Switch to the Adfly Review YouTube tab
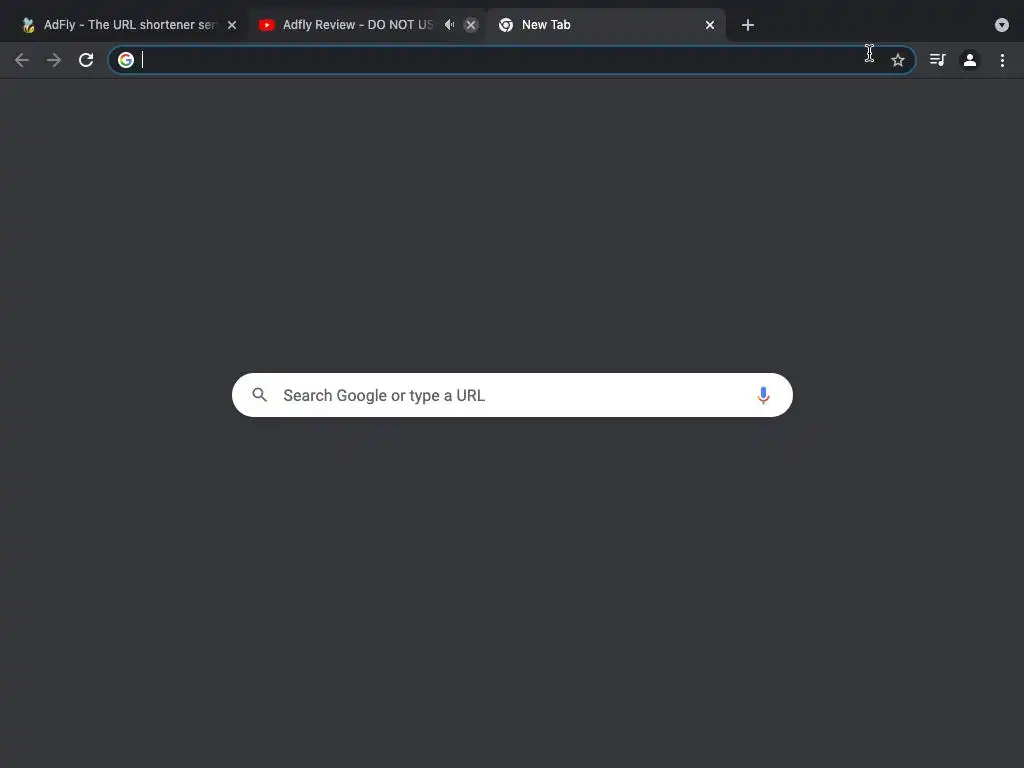Viewport: 1024px width, 768px height. coord(366,25)
